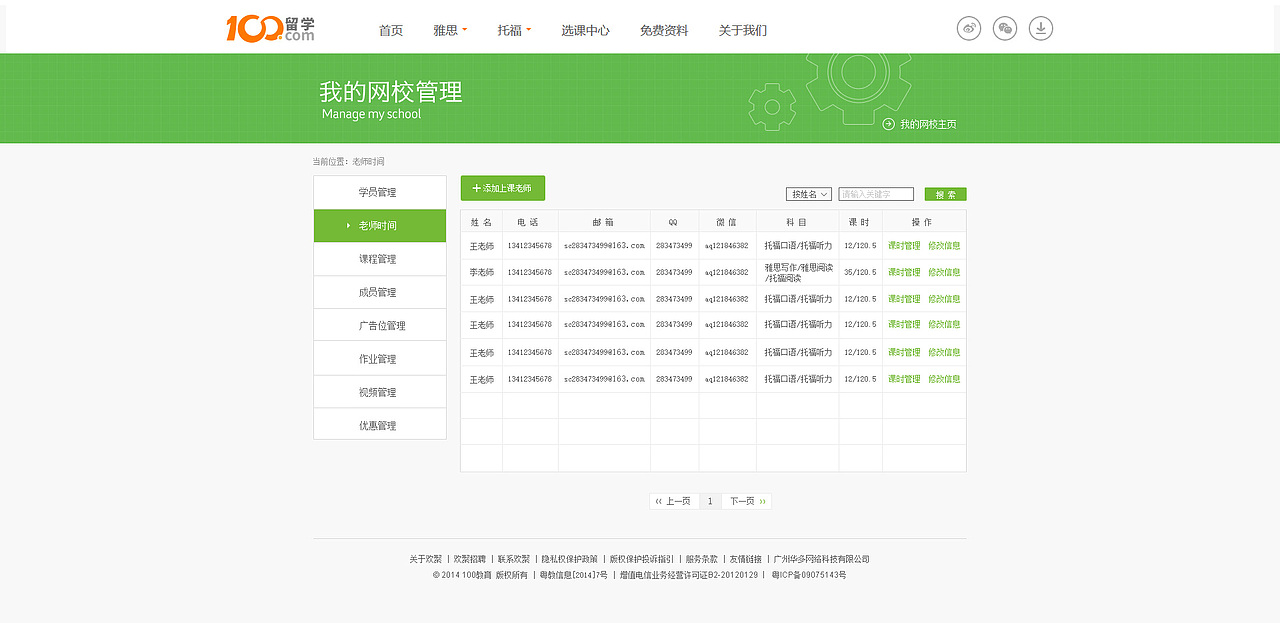Open the 广州华多网络科技有限公司 footer link
The height and width of the screenshot is (623, 1280).
coord(822,559)
